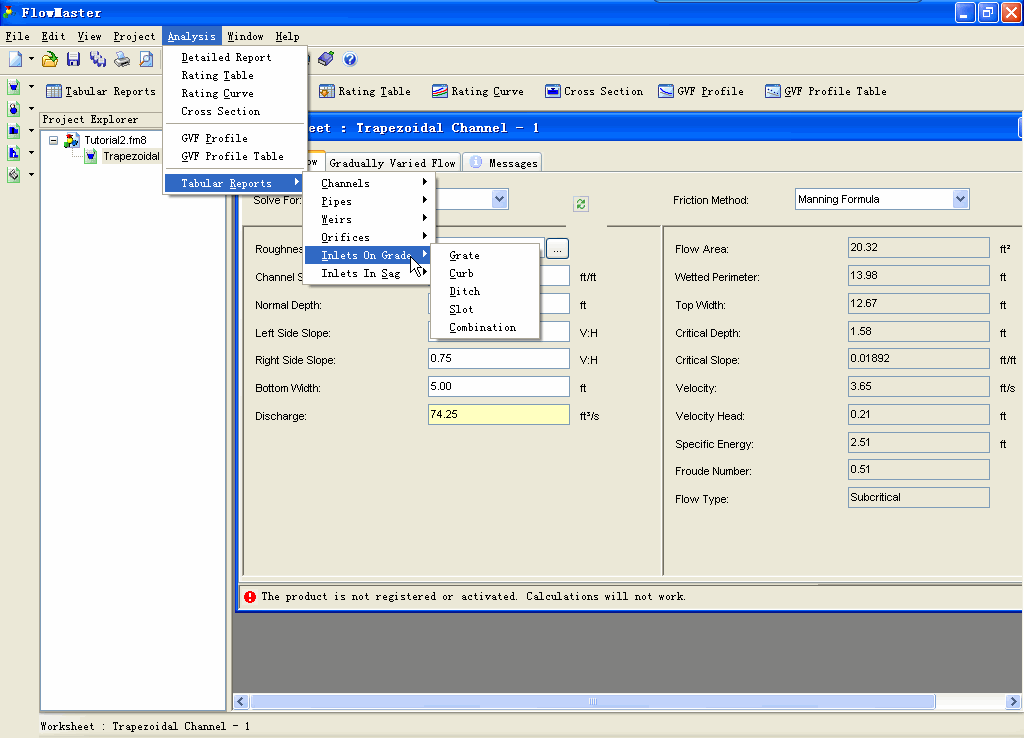
Task: Select Rating Curve in the Analysis menu
Action: 234,93
